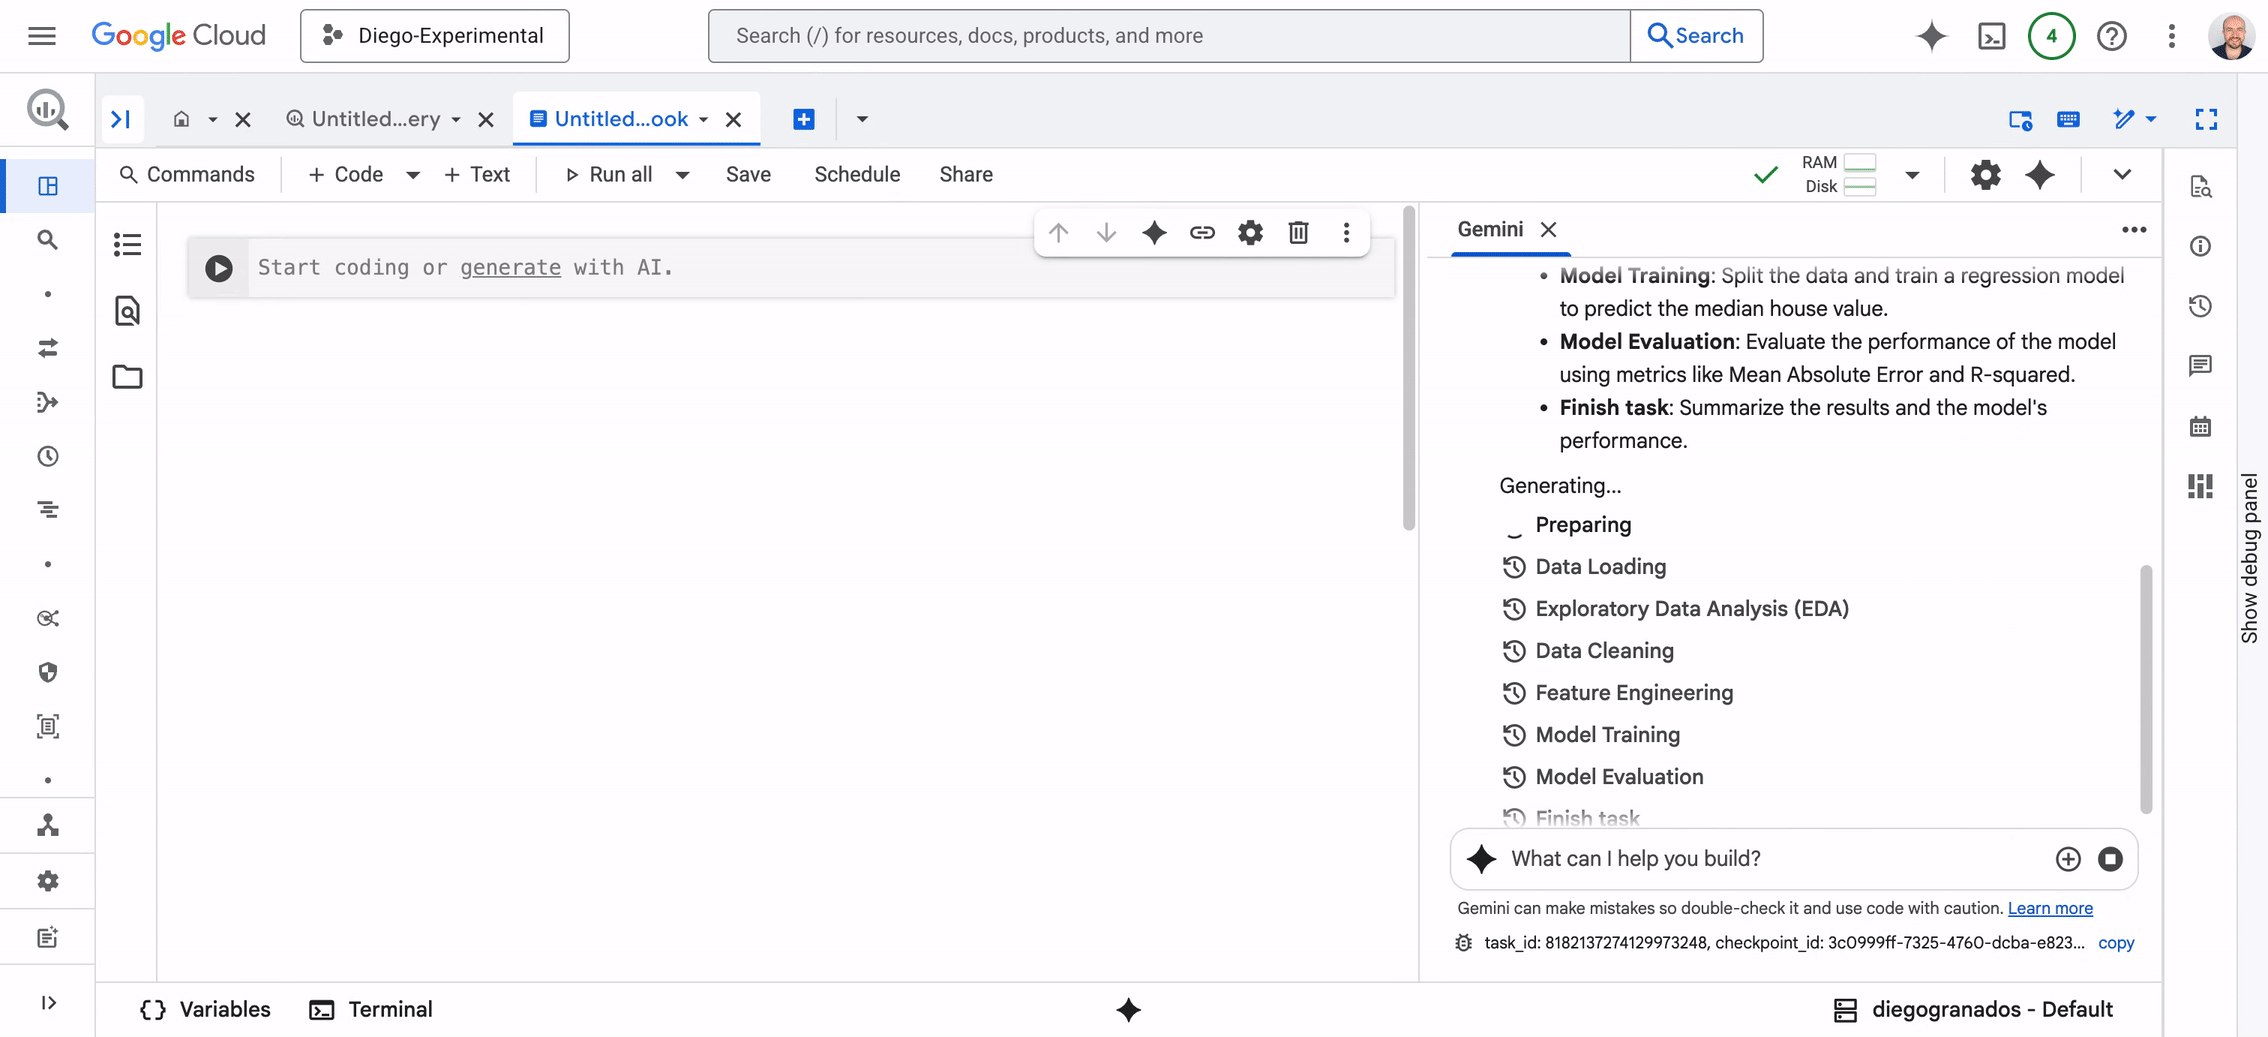This screenshot has height=1037, width=2268.
Task: Click the delete cell trash icon
Action: [1298, 233]
